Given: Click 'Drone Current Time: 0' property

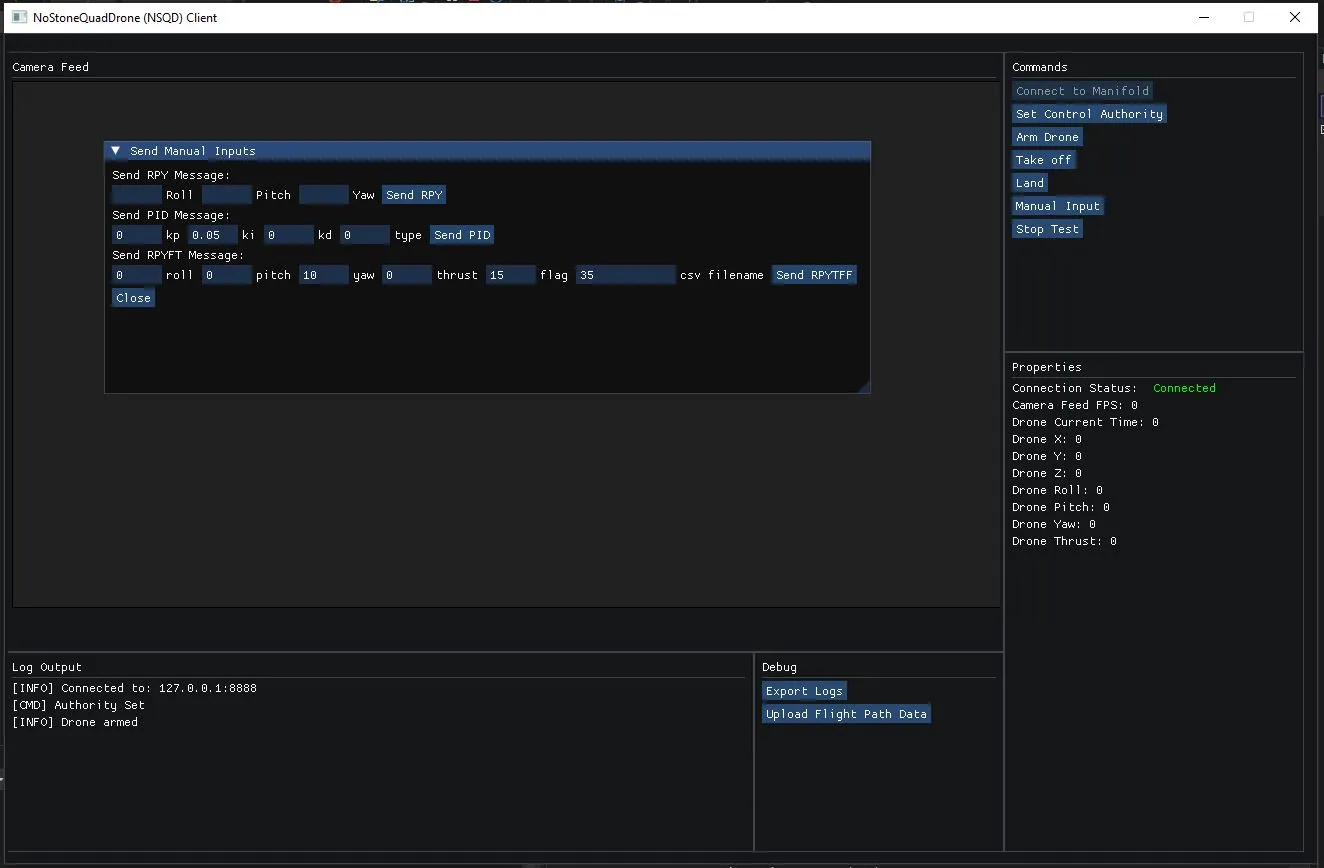Looking at the screenshot, I should coord(1085,422).
